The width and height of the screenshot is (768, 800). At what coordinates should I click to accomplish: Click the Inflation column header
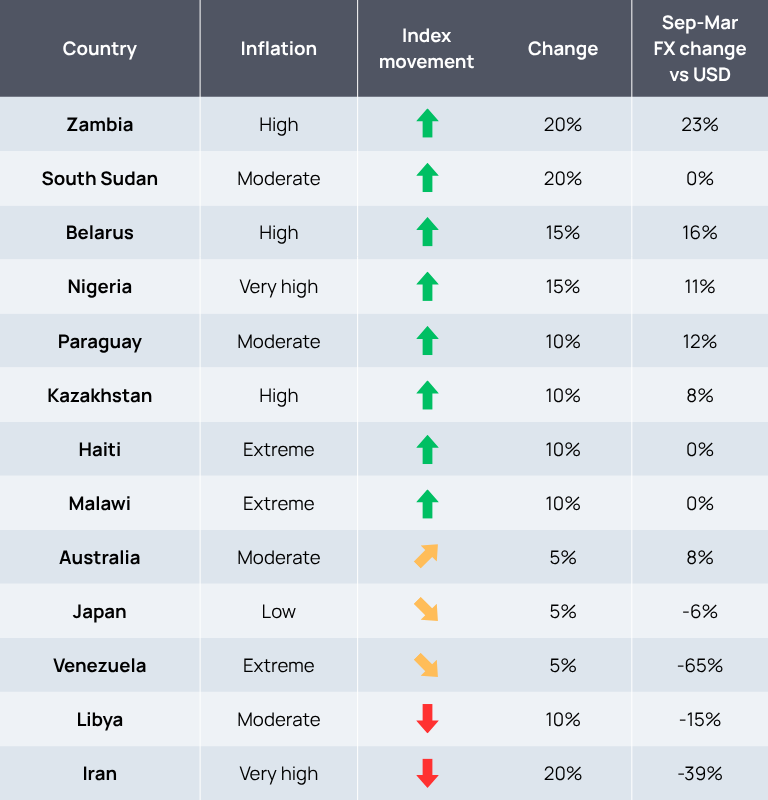[x=278, y=48]
